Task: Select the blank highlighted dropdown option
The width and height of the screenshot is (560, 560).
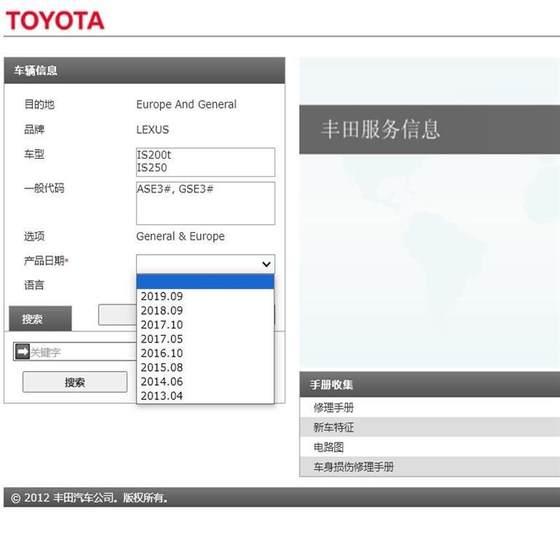Action: pyautogui.click(x=205, y=281)
